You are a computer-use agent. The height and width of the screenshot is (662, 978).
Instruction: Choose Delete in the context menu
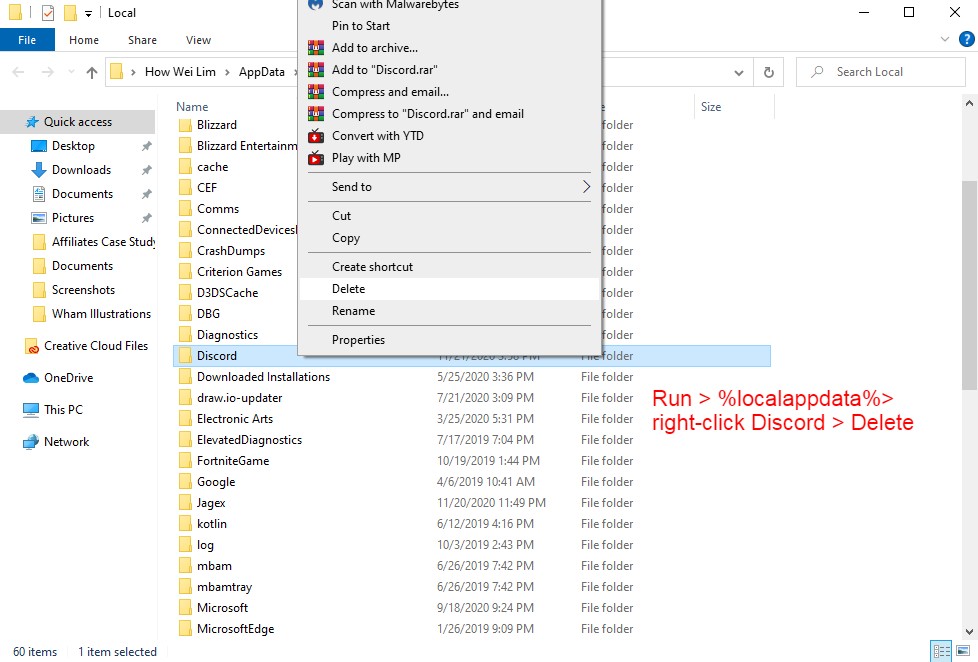click(x=449, y=289)
